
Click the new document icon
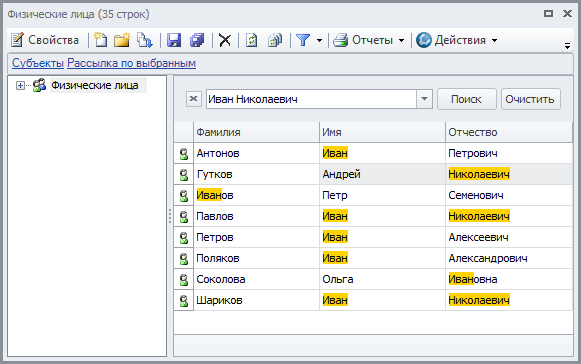(x=100, y=40)
